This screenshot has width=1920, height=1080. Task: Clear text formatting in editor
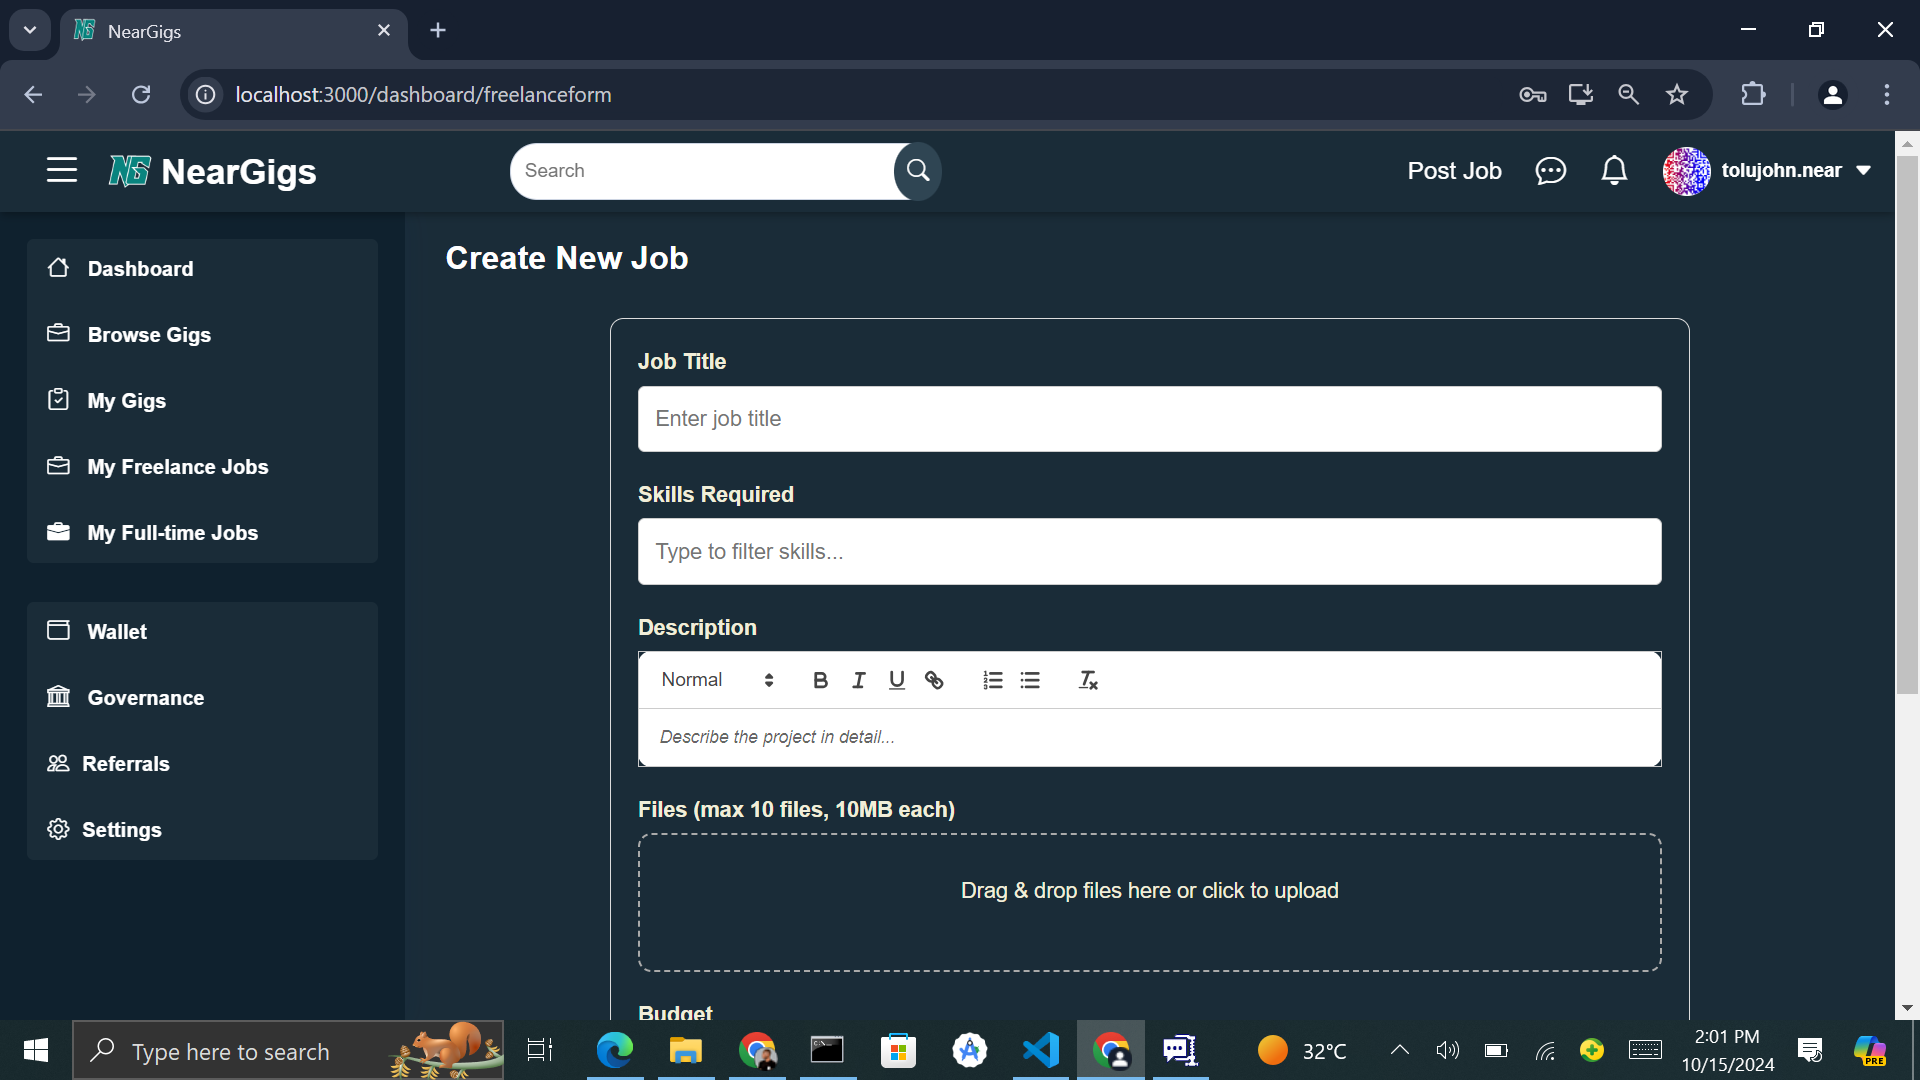tap(1088, 680)
